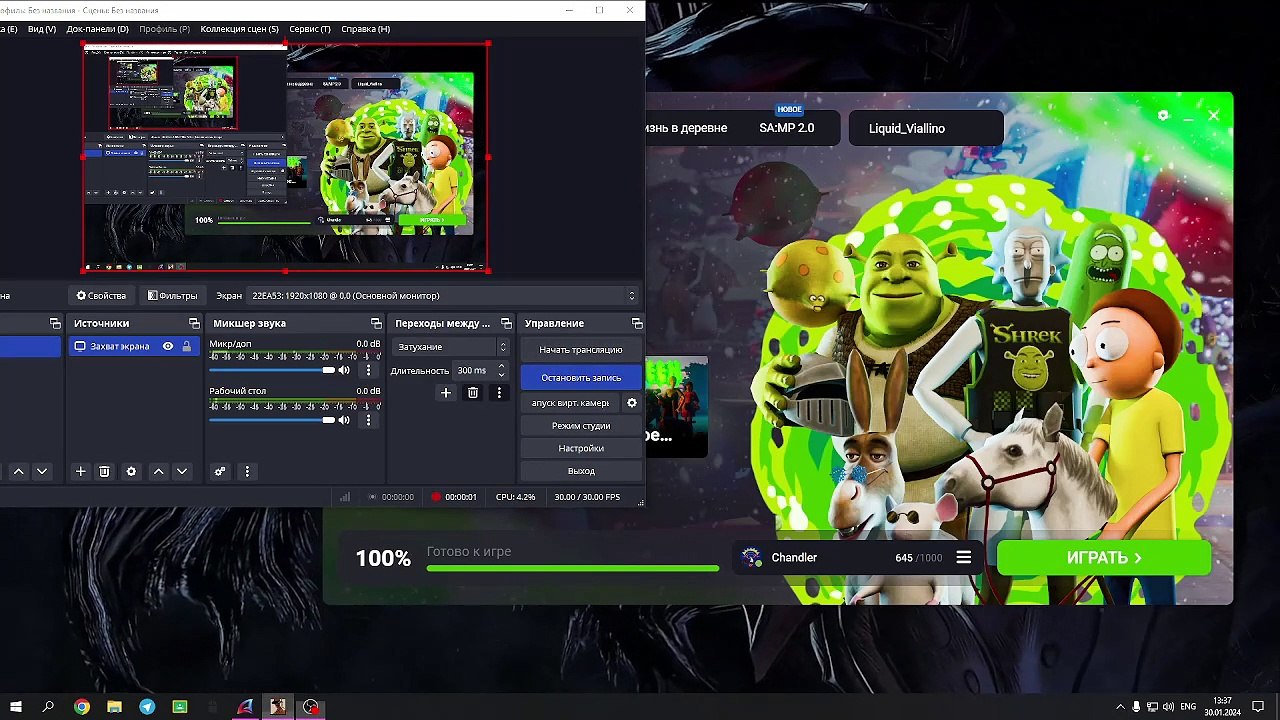The width and height of the screenshot is (1280, 720).
Task: Open the ENG input language switcher
Action: point(1188,707)
